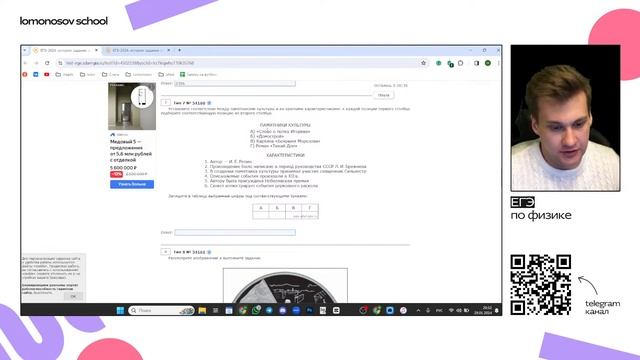Click the address bar URL field
Image resolution: width=640 pixels, height=360 pixels.
click(241, 63)
